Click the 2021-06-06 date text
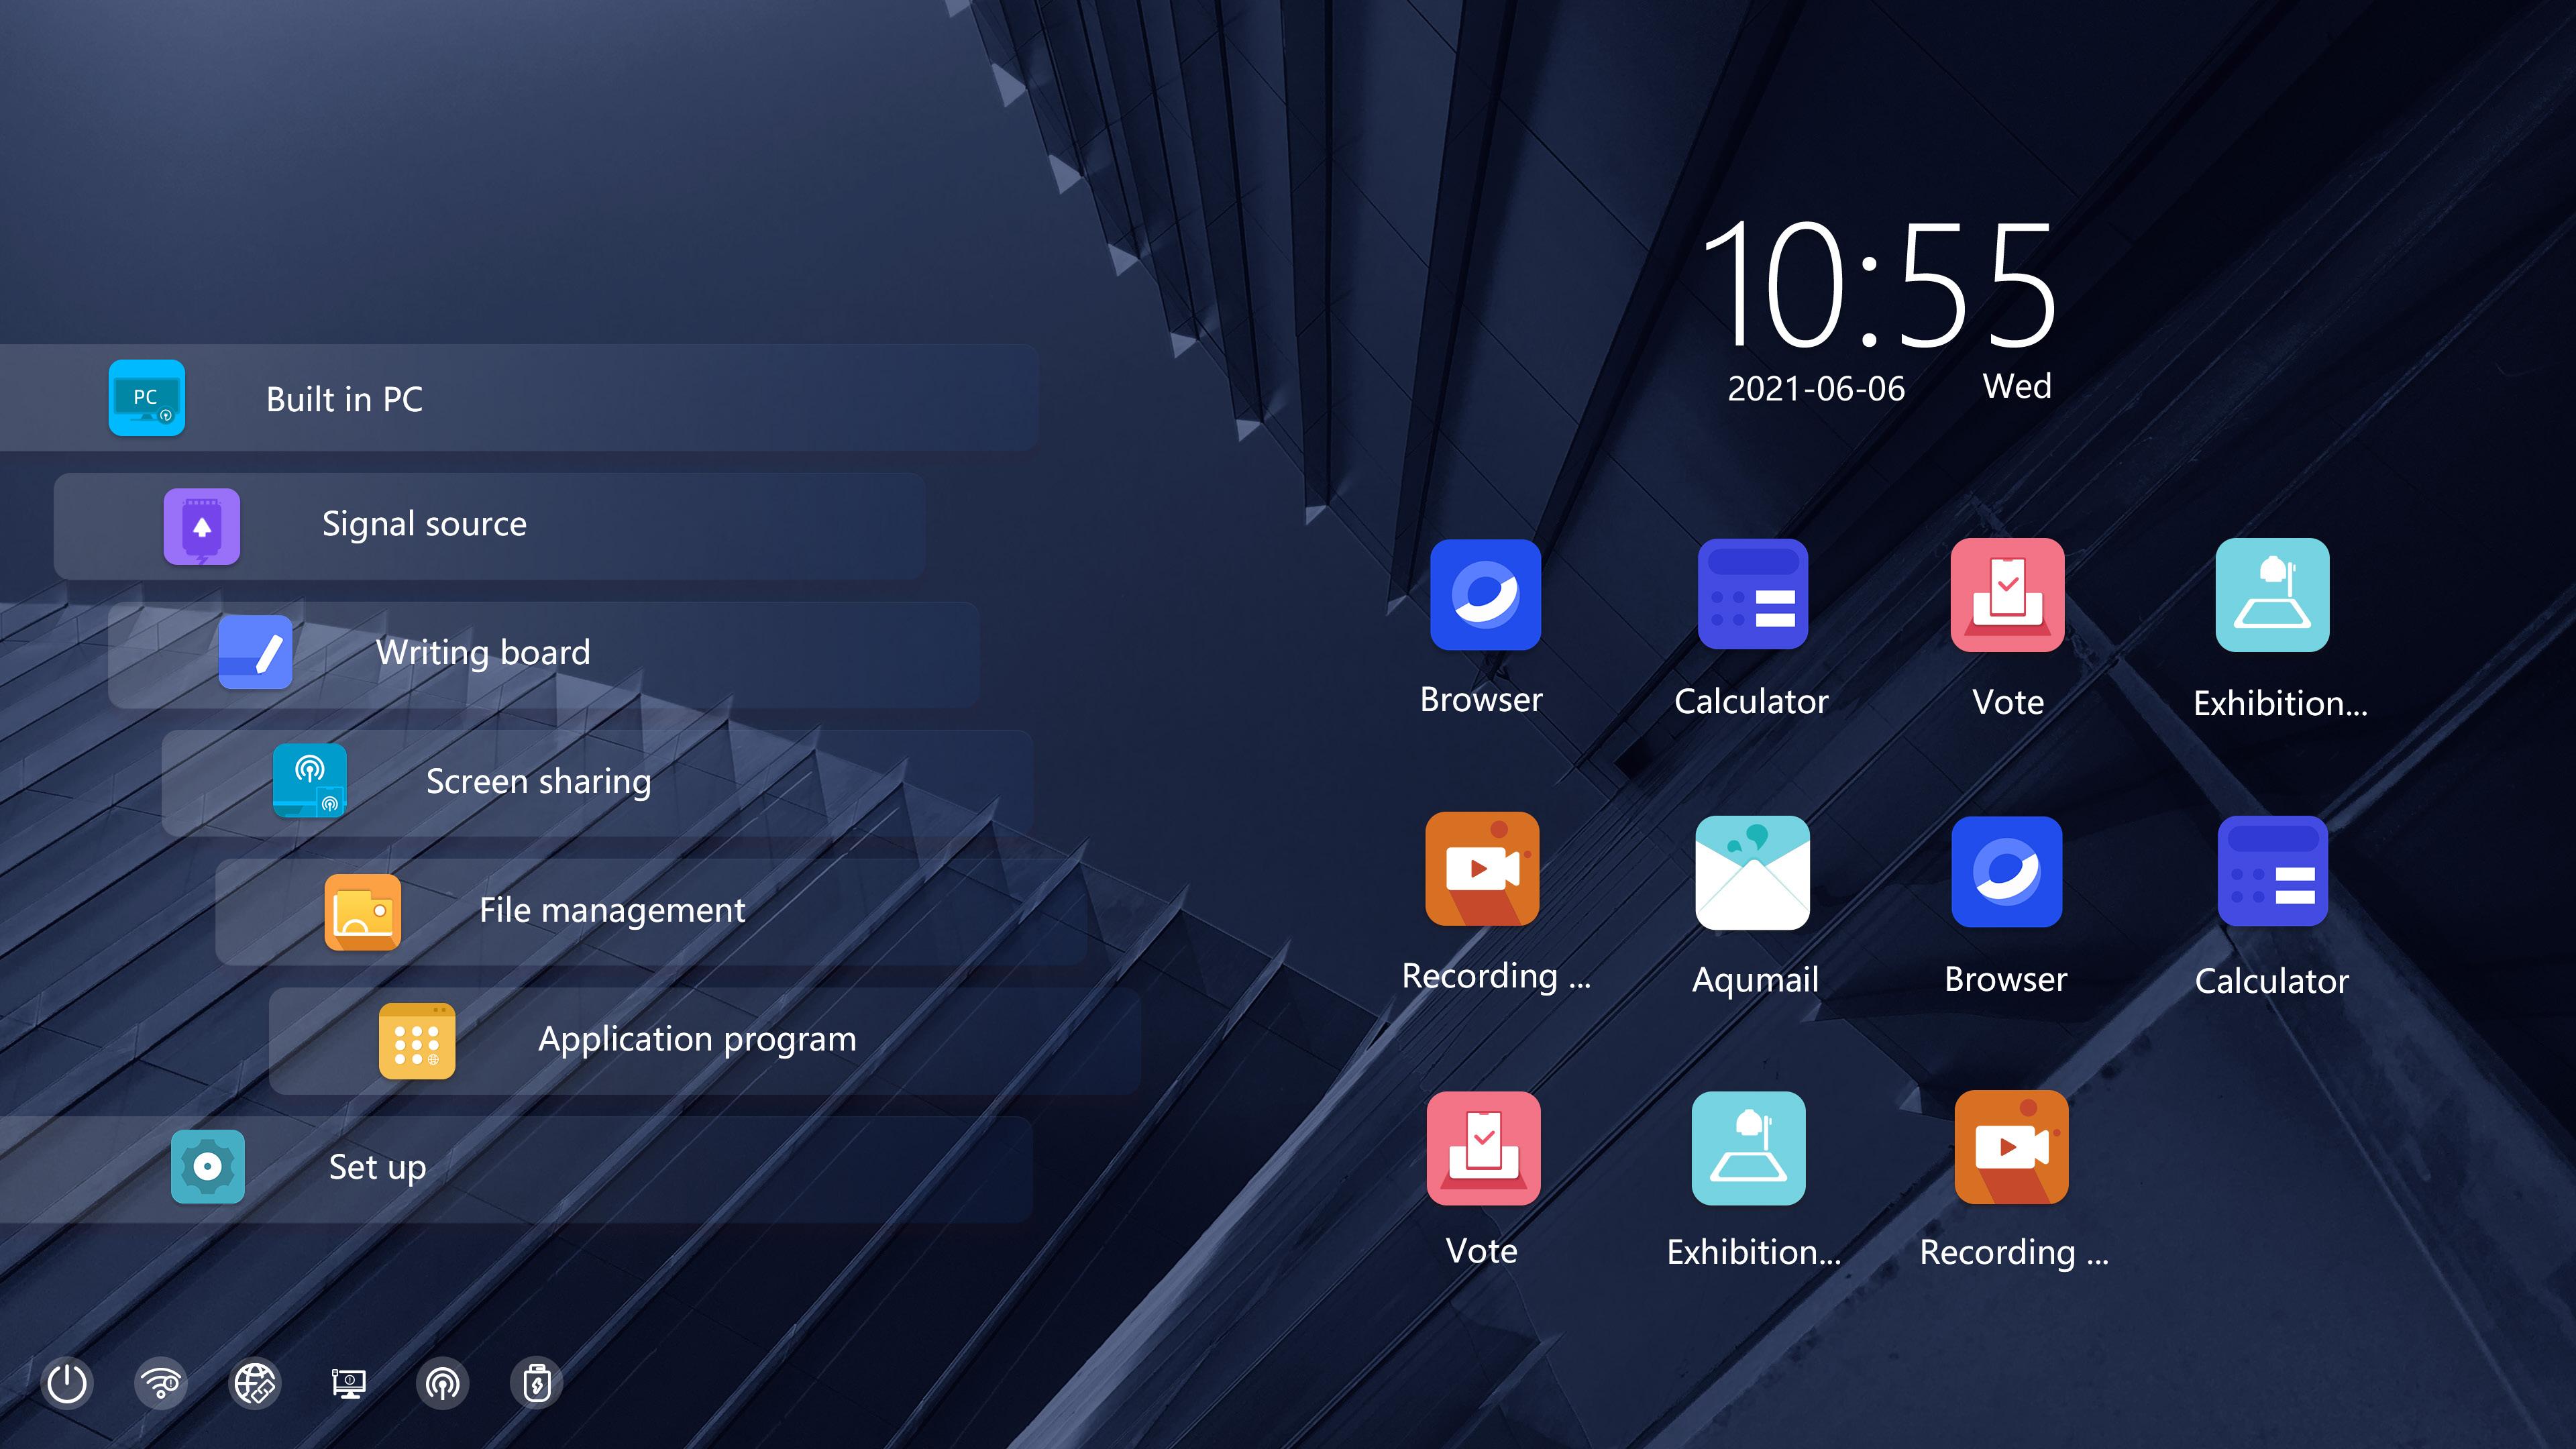 (x=1816, y=389)
